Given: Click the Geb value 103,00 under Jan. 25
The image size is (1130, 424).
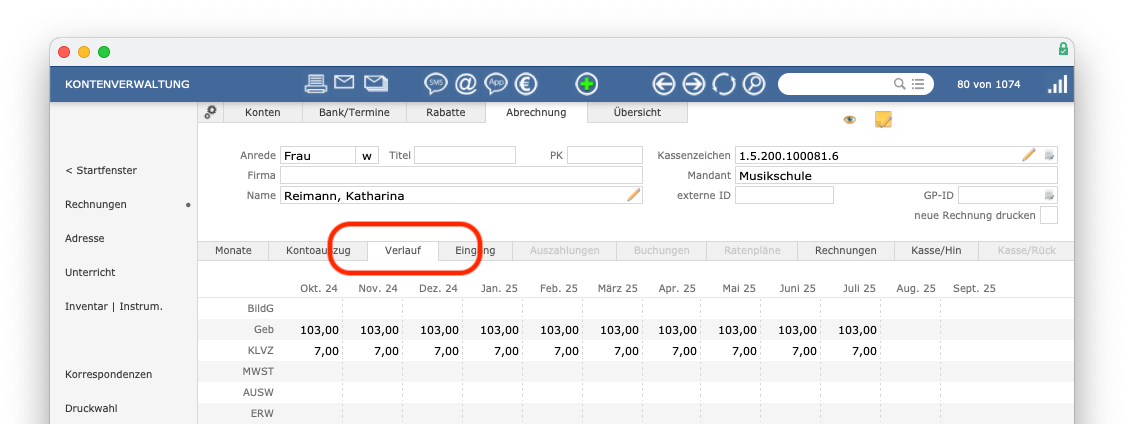Looking at the screenshot, I should (x=499, y=330).
